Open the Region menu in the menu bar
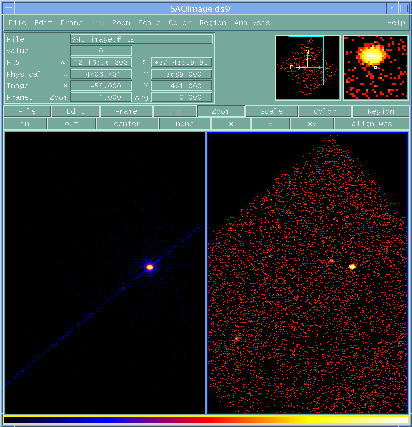Screen dimensions: 412x427 [x=213, y=23]
